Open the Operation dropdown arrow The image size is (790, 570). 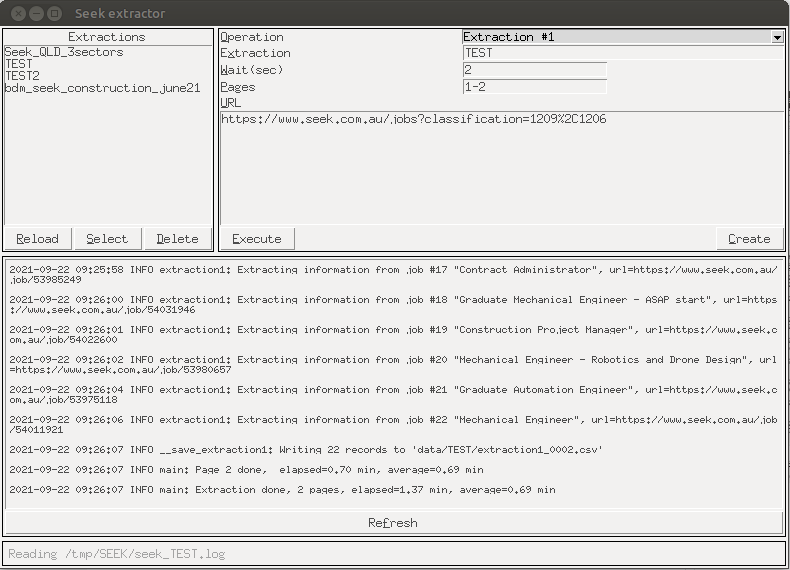coord(777,37)
